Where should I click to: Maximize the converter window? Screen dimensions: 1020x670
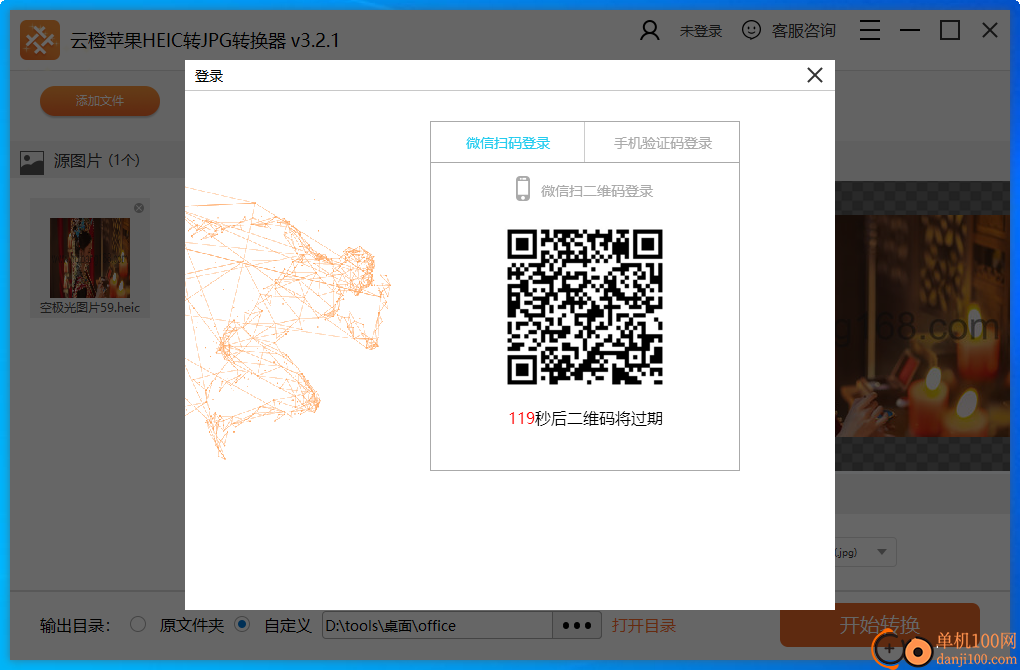[x=950, y=30]
